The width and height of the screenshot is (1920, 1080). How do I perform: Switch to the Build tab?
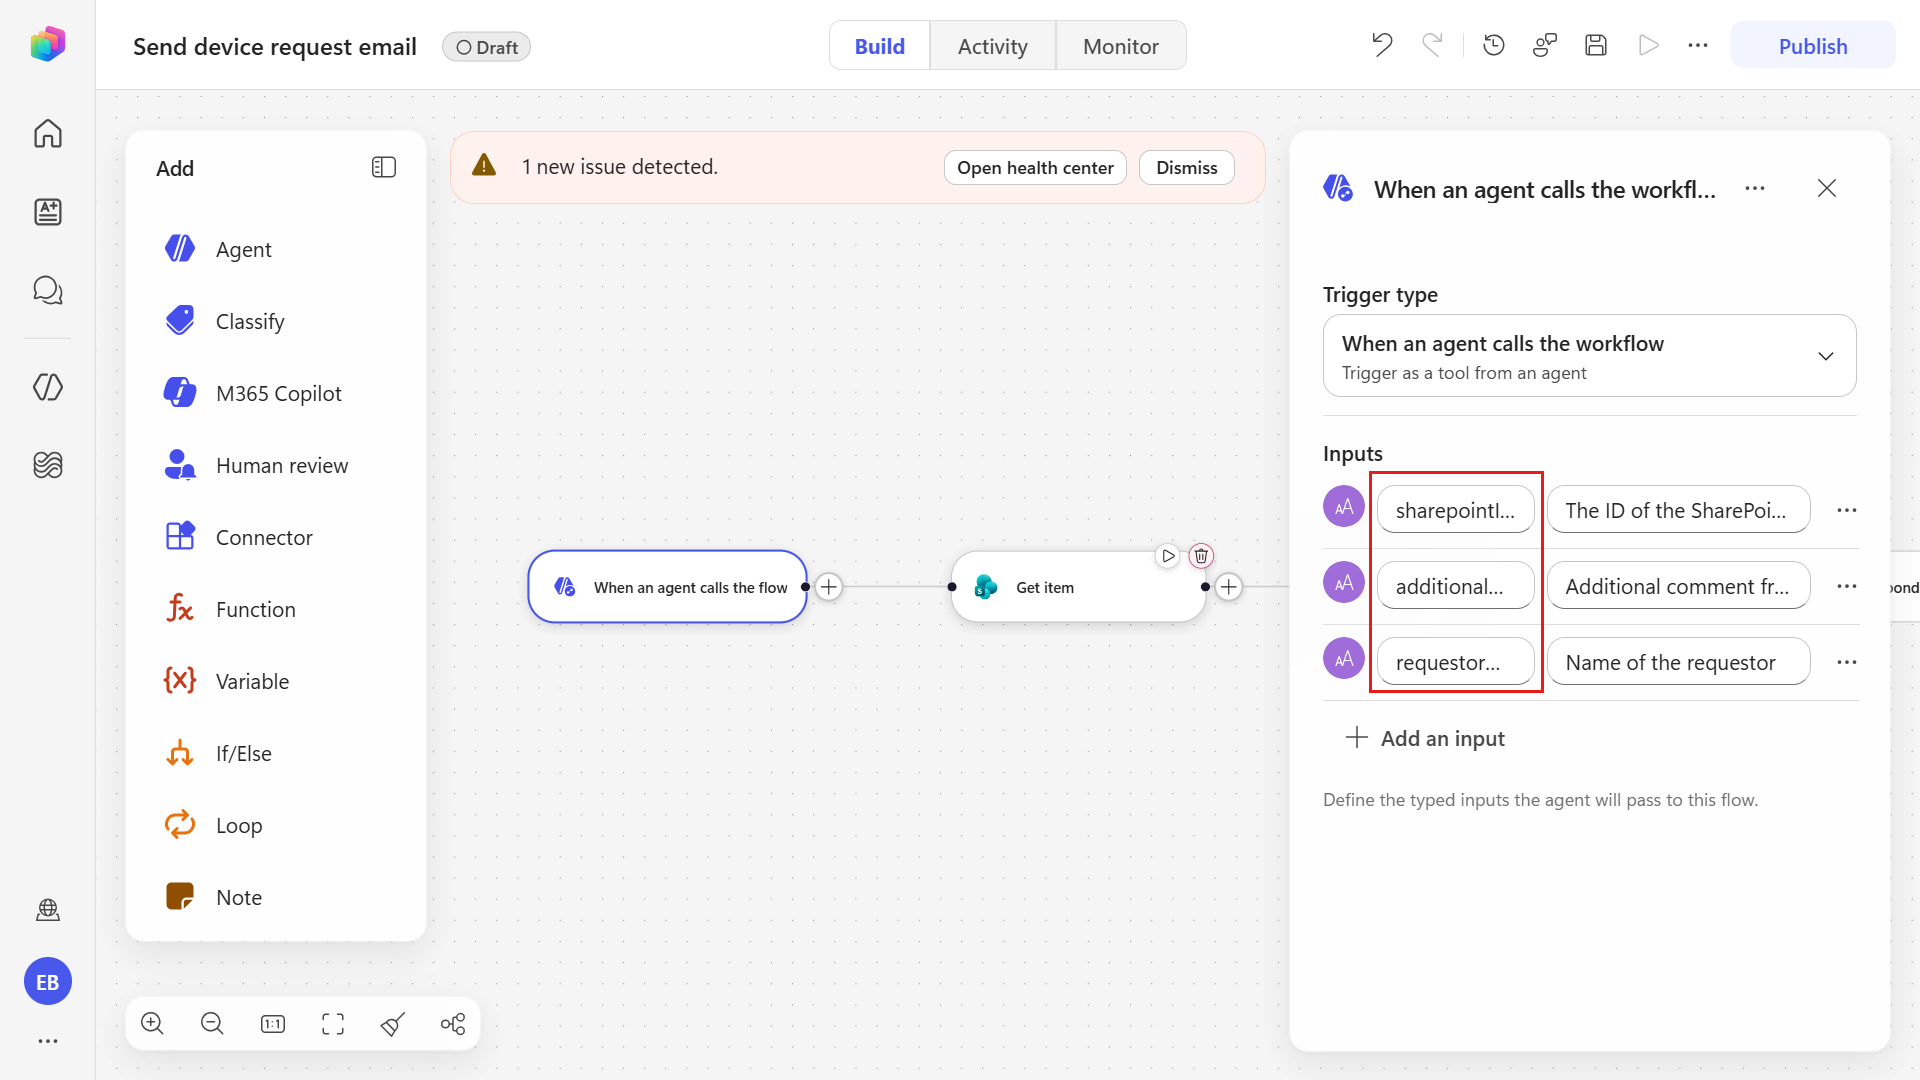click(x=880, y=46)
